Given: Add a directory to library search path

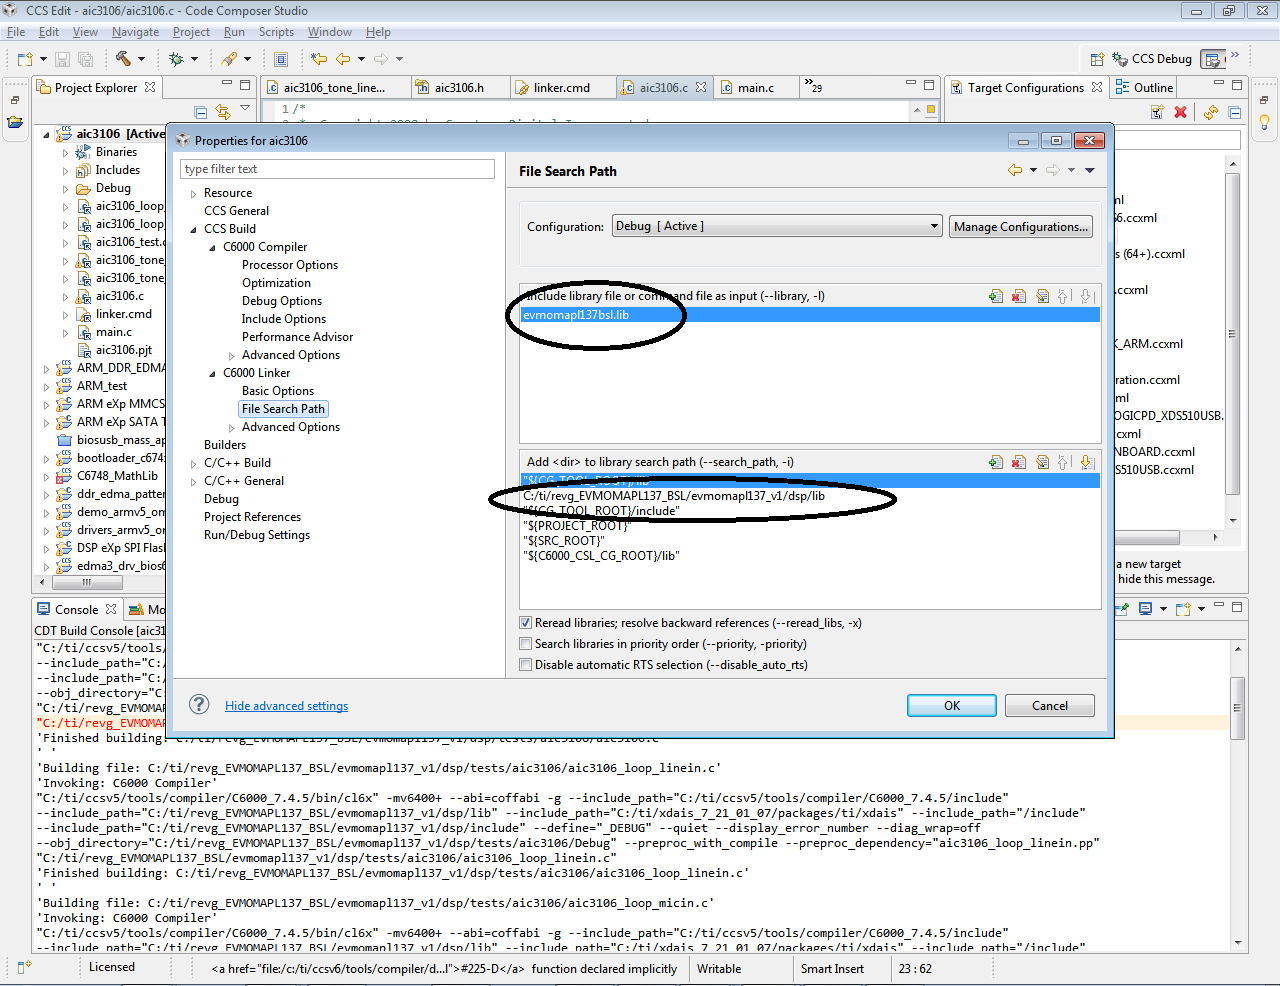Looking at the screenshot, I should pos(996,462).
